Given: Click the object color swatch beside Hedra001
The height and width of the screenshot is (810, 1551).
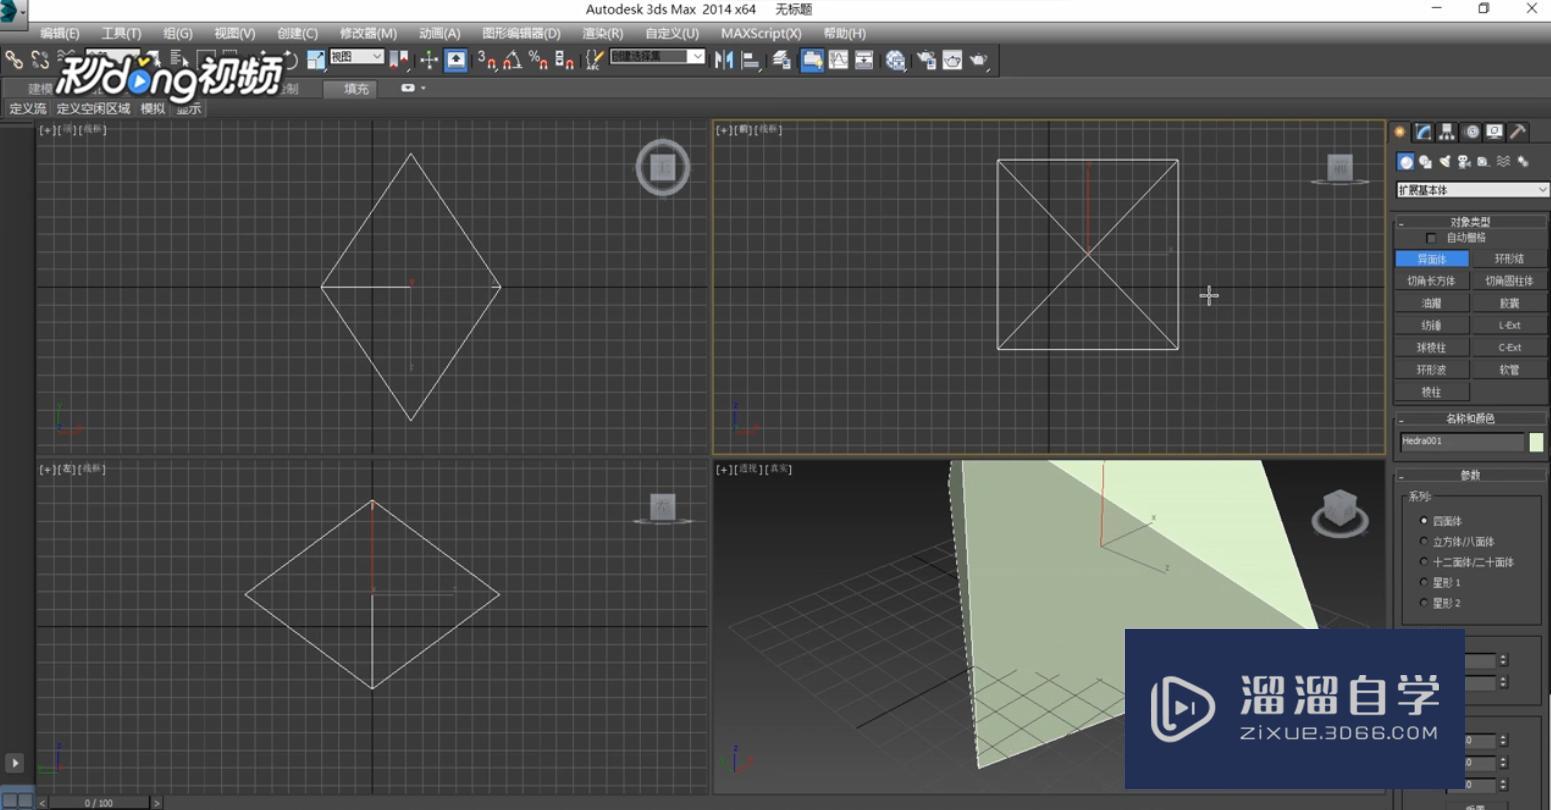Looking at the screenshot, I should tap(1537, 440).
